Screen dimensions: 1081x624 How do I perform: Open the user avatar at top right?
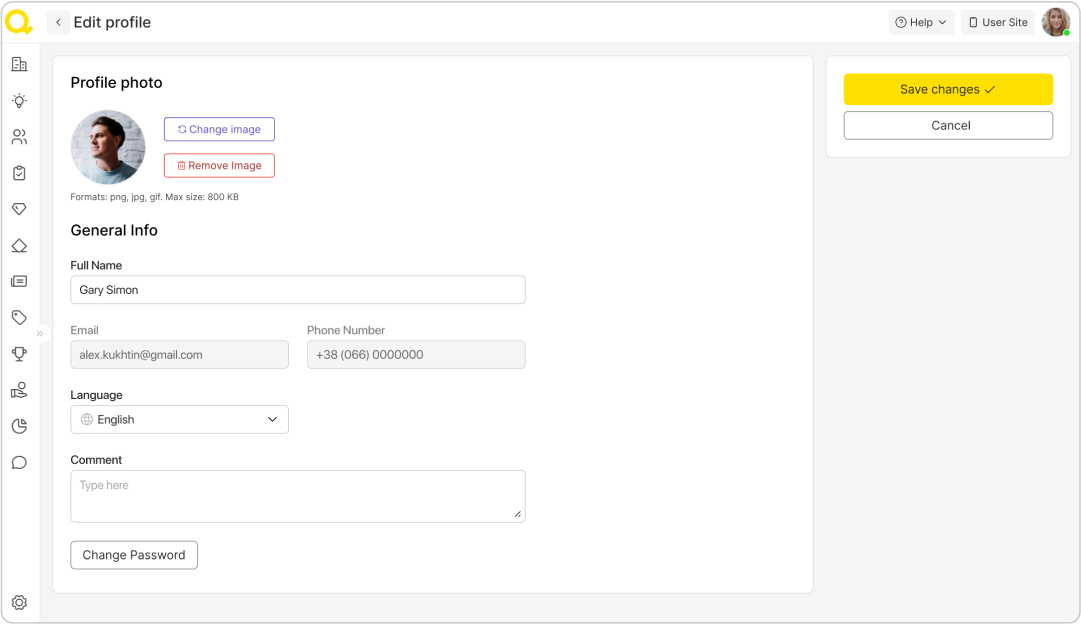tap(1055, 22)
